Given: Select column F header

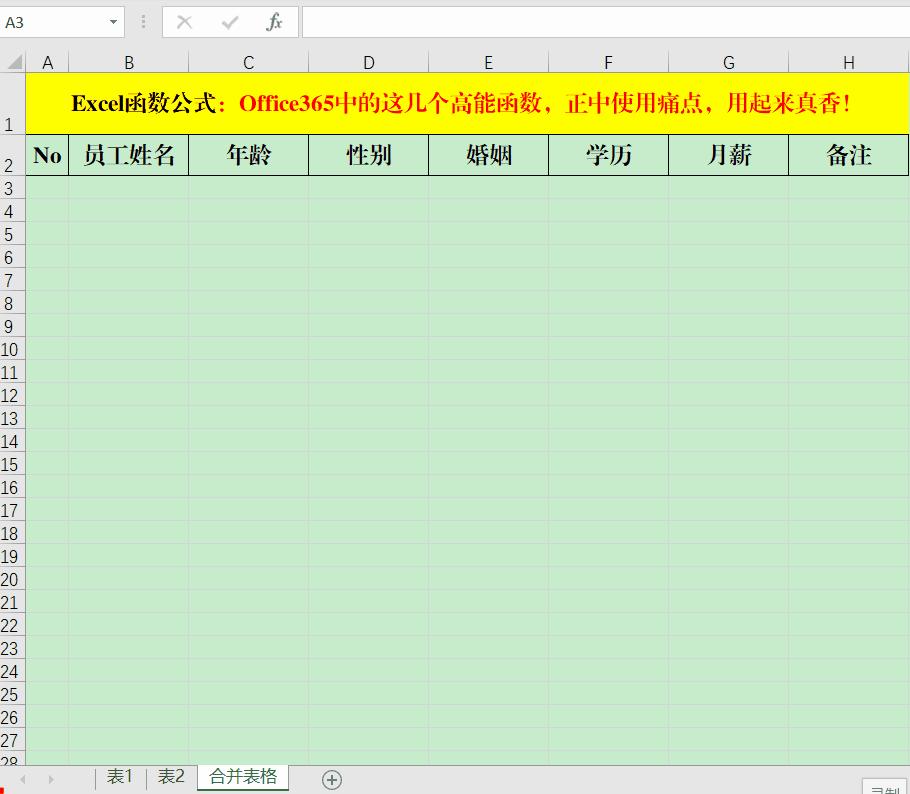Looking at the screenshot, I should (608, 62).
